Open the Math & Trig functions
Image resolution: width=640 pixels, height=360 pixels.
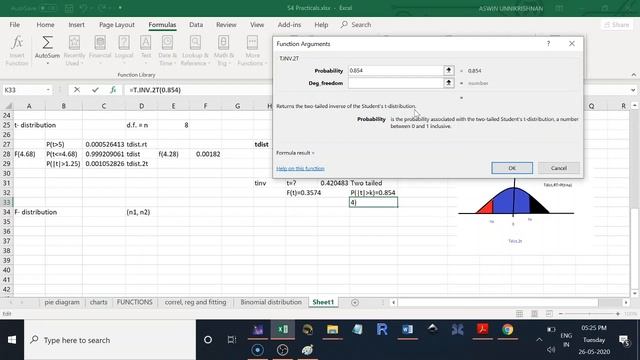point(223,51)
